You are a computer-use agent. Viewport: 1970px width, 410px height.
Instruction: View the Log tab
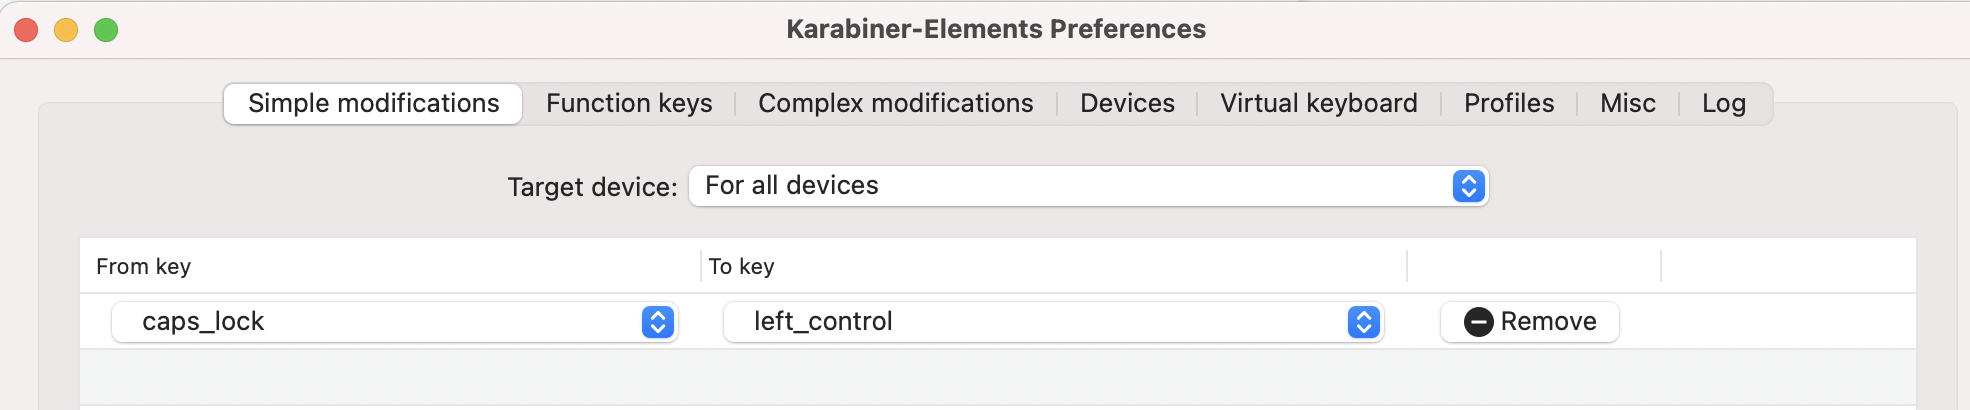coord(1724,104)
